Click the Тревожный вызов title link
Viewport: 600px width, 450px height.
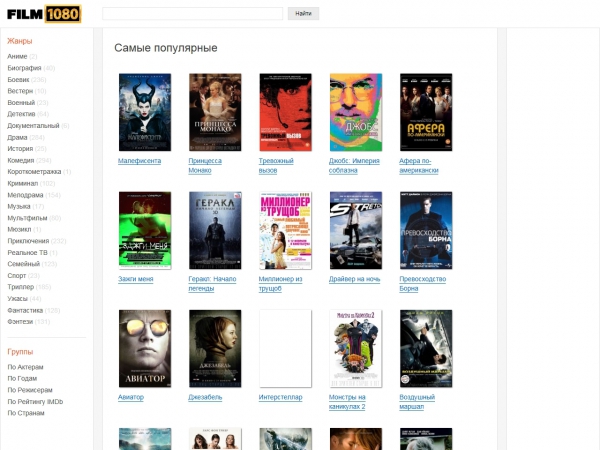coord(276,165)
